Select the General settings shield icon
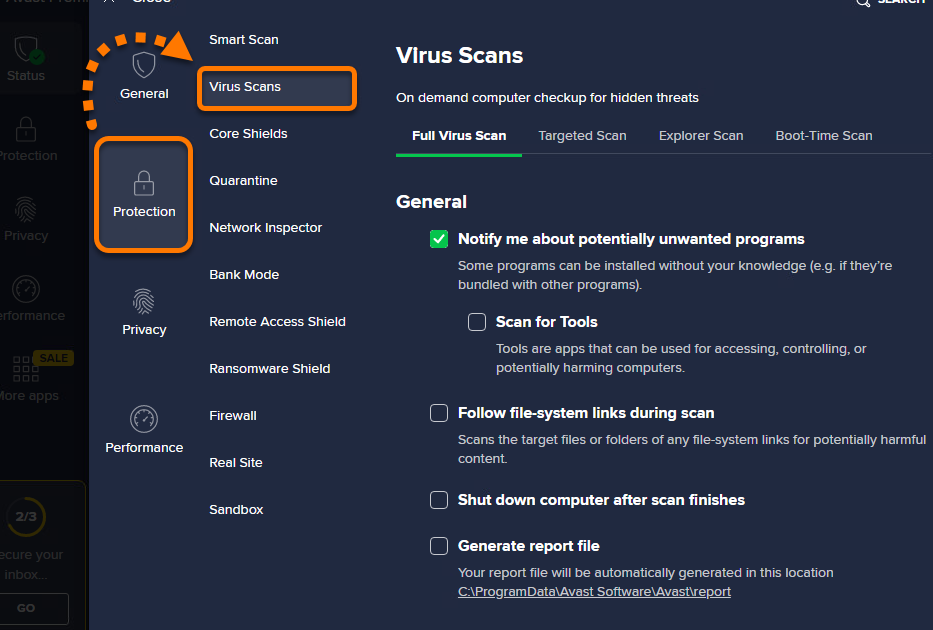Screen dimensions: 933x630 (143, 70)
